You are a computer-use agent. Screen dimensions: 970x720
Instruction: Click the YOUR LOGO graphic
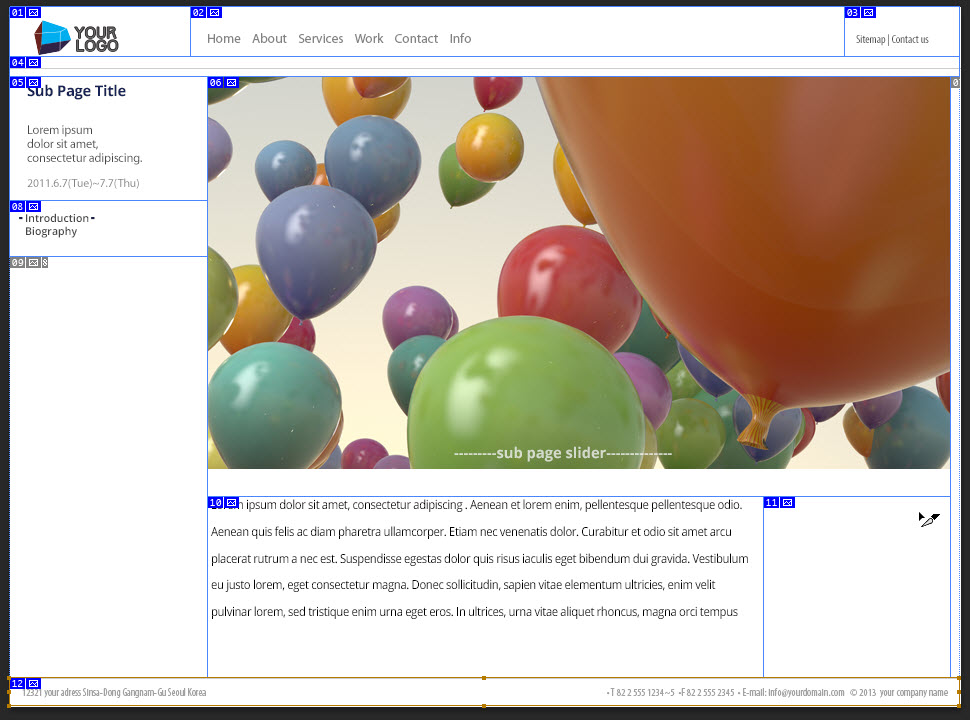pyautogui.click(x=76, y=38)
